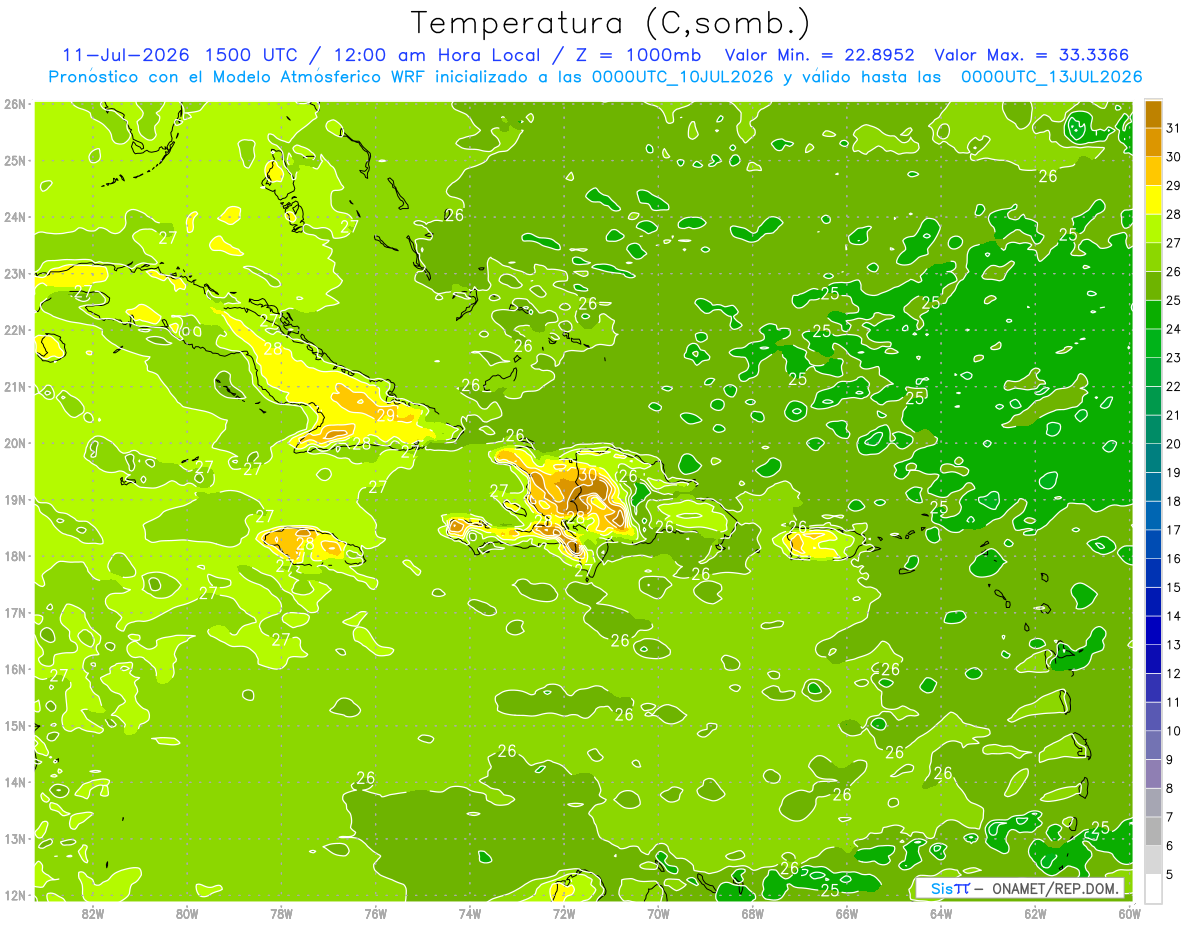Click the 12N latitude axis label

pos(15,895)
